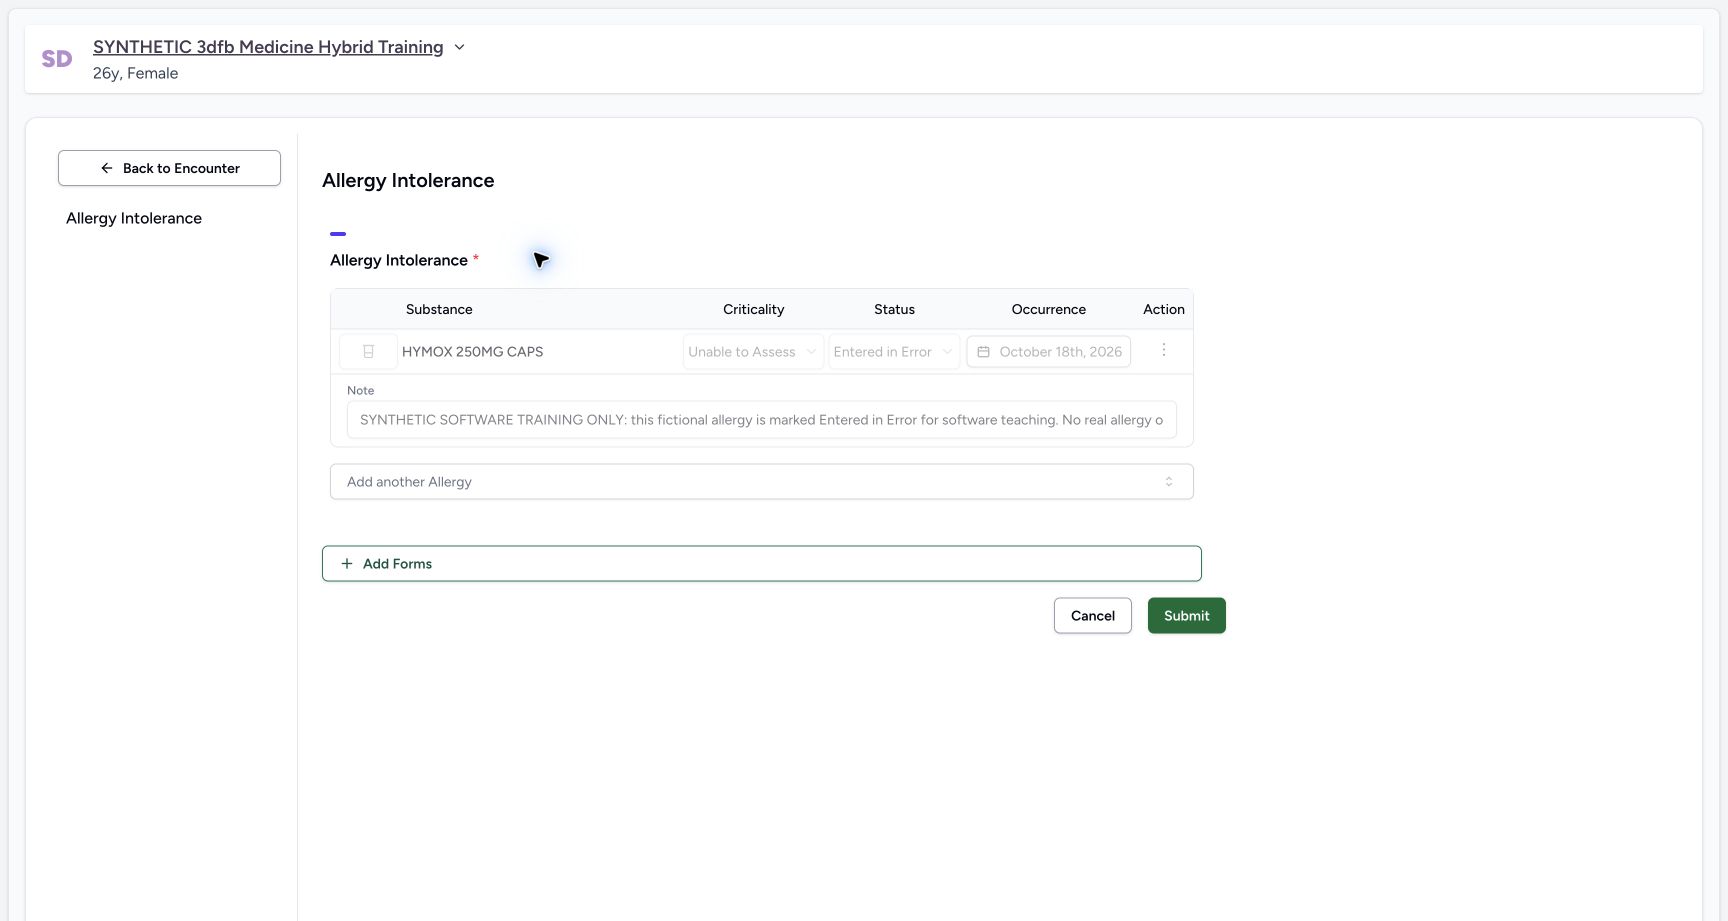Open the Entered in Error status dropdown
The image size is (1728, 921).
[x=894, y=352]
